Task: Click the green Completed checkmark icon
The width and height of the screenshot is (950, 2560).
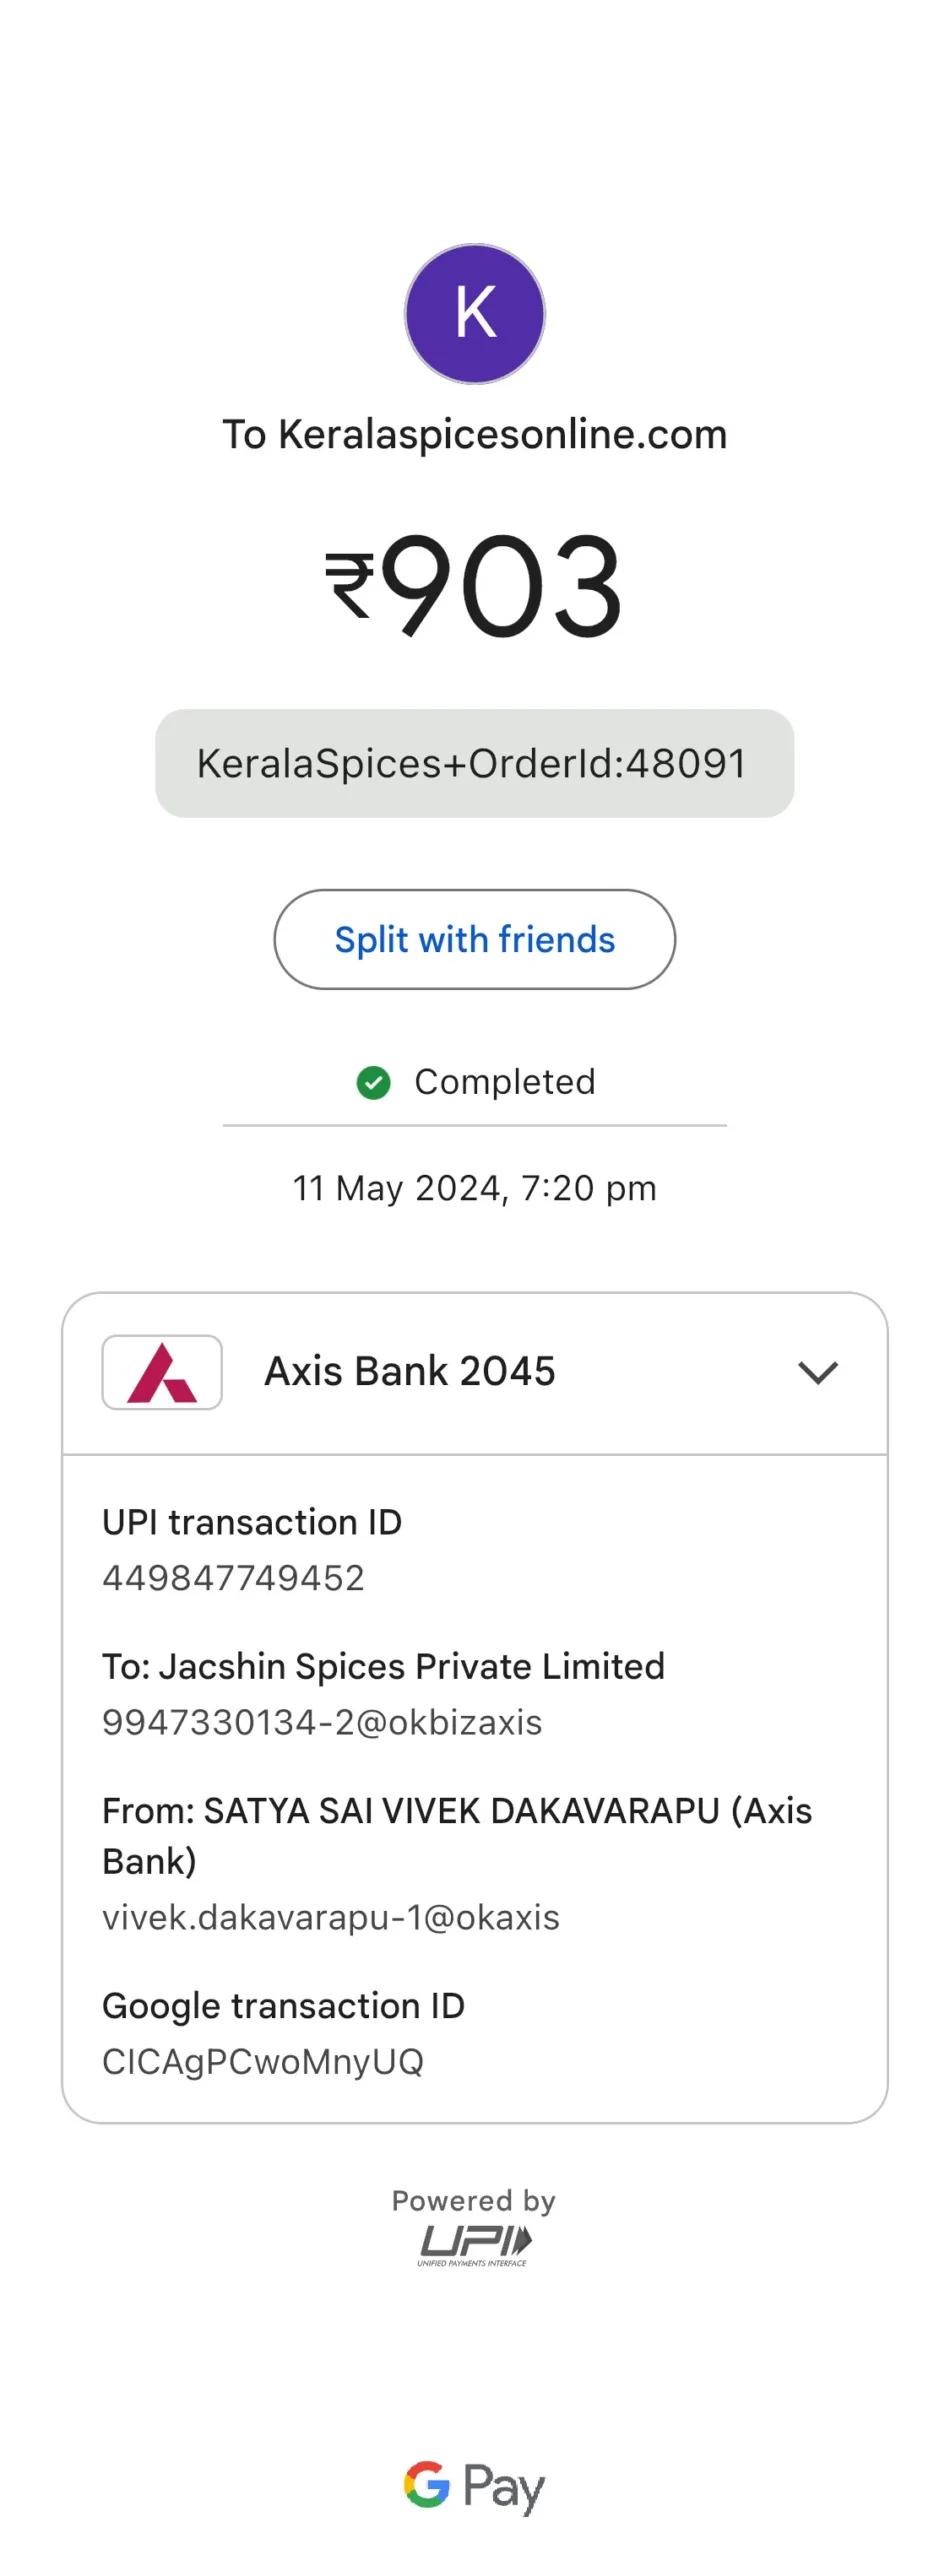Action: point(374,1082)
